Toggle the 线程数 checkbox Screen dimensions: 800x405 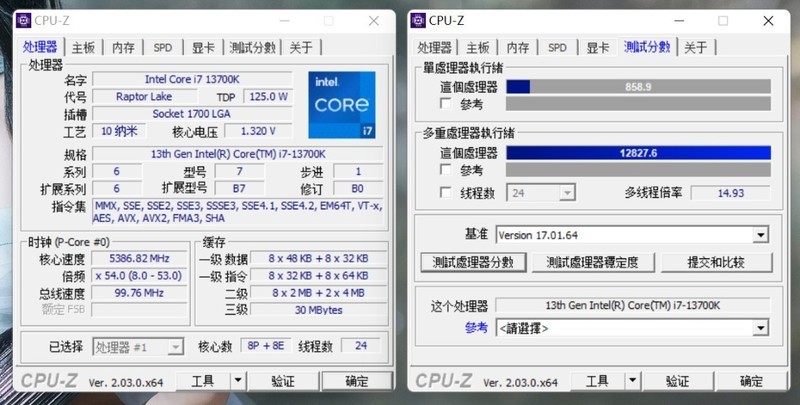(446, 193)
